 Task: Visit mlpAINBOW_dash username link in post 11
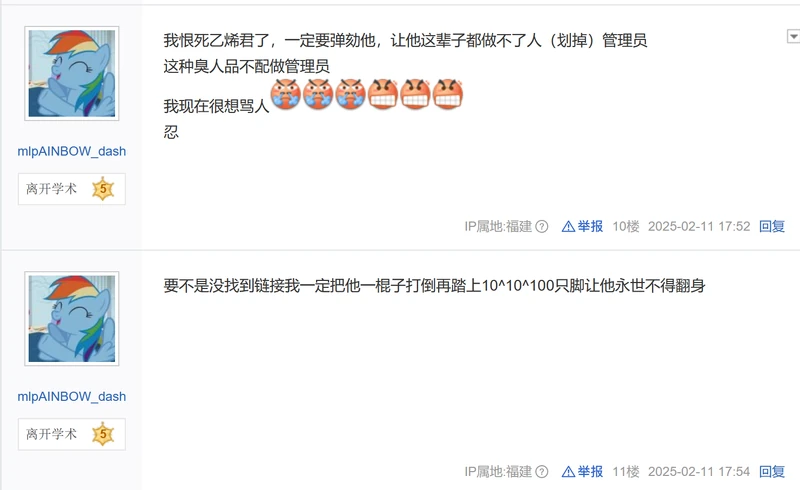tap(71, 397)
